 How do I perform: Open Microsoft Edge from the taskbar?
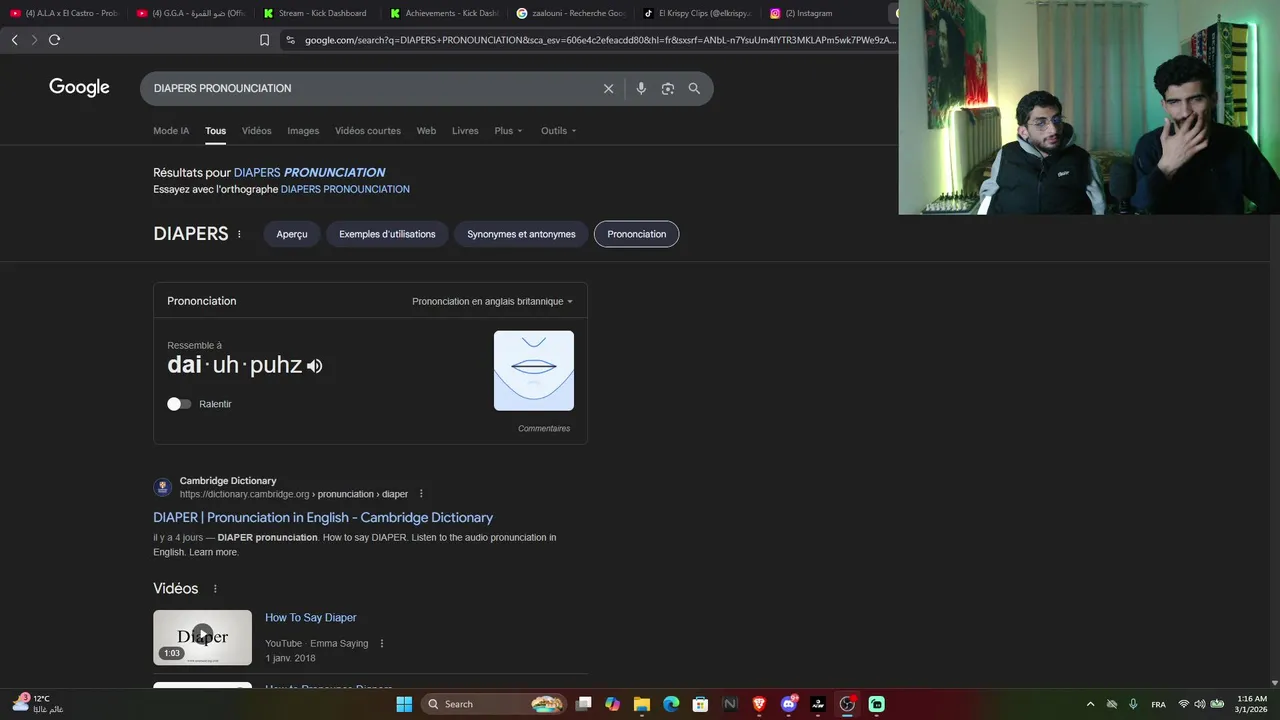click(x=671, y=704)
